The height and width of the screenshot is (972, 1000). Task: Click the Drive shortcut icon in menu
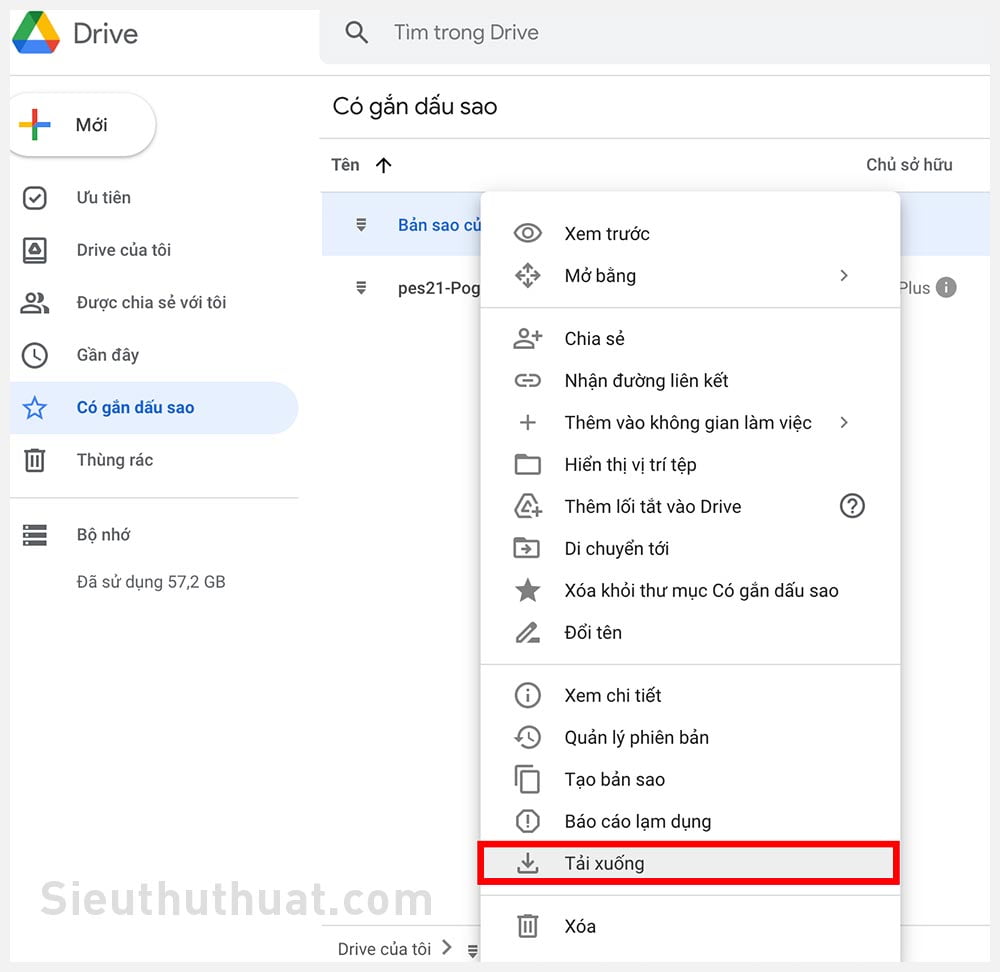(x=528, y=506)
